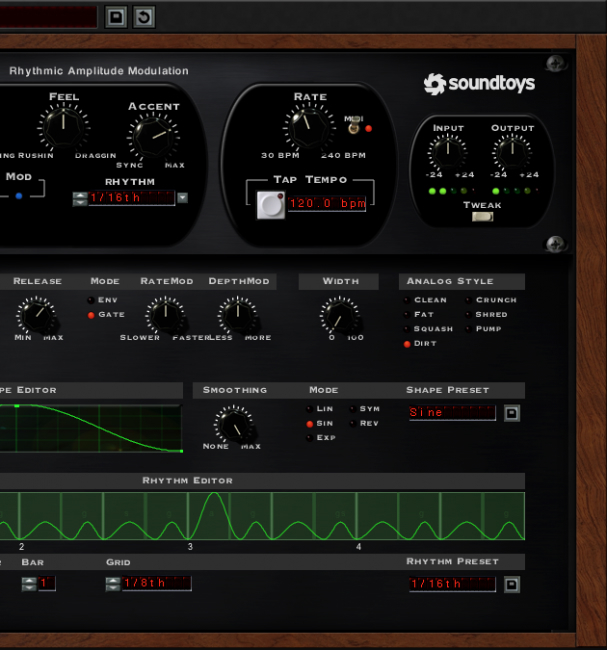Click the Rhythm Editor header bar

pyautogui.click(x=262, y=480)
